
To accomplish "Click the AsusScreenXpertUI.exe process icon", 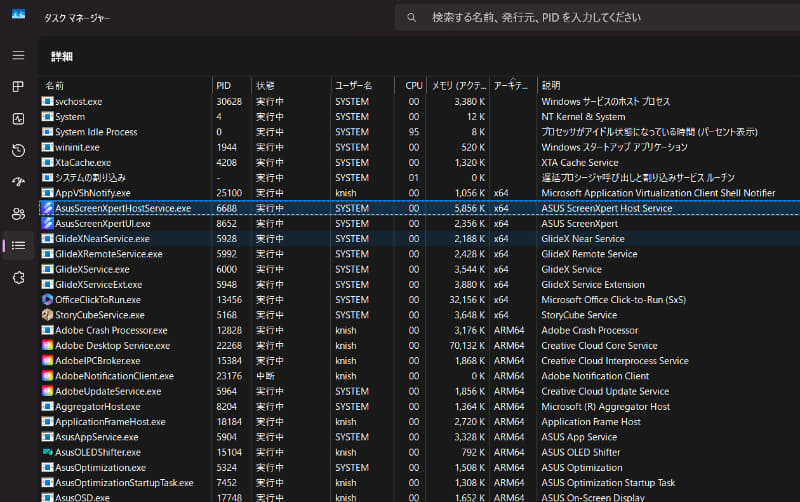I will pos(47,223).
